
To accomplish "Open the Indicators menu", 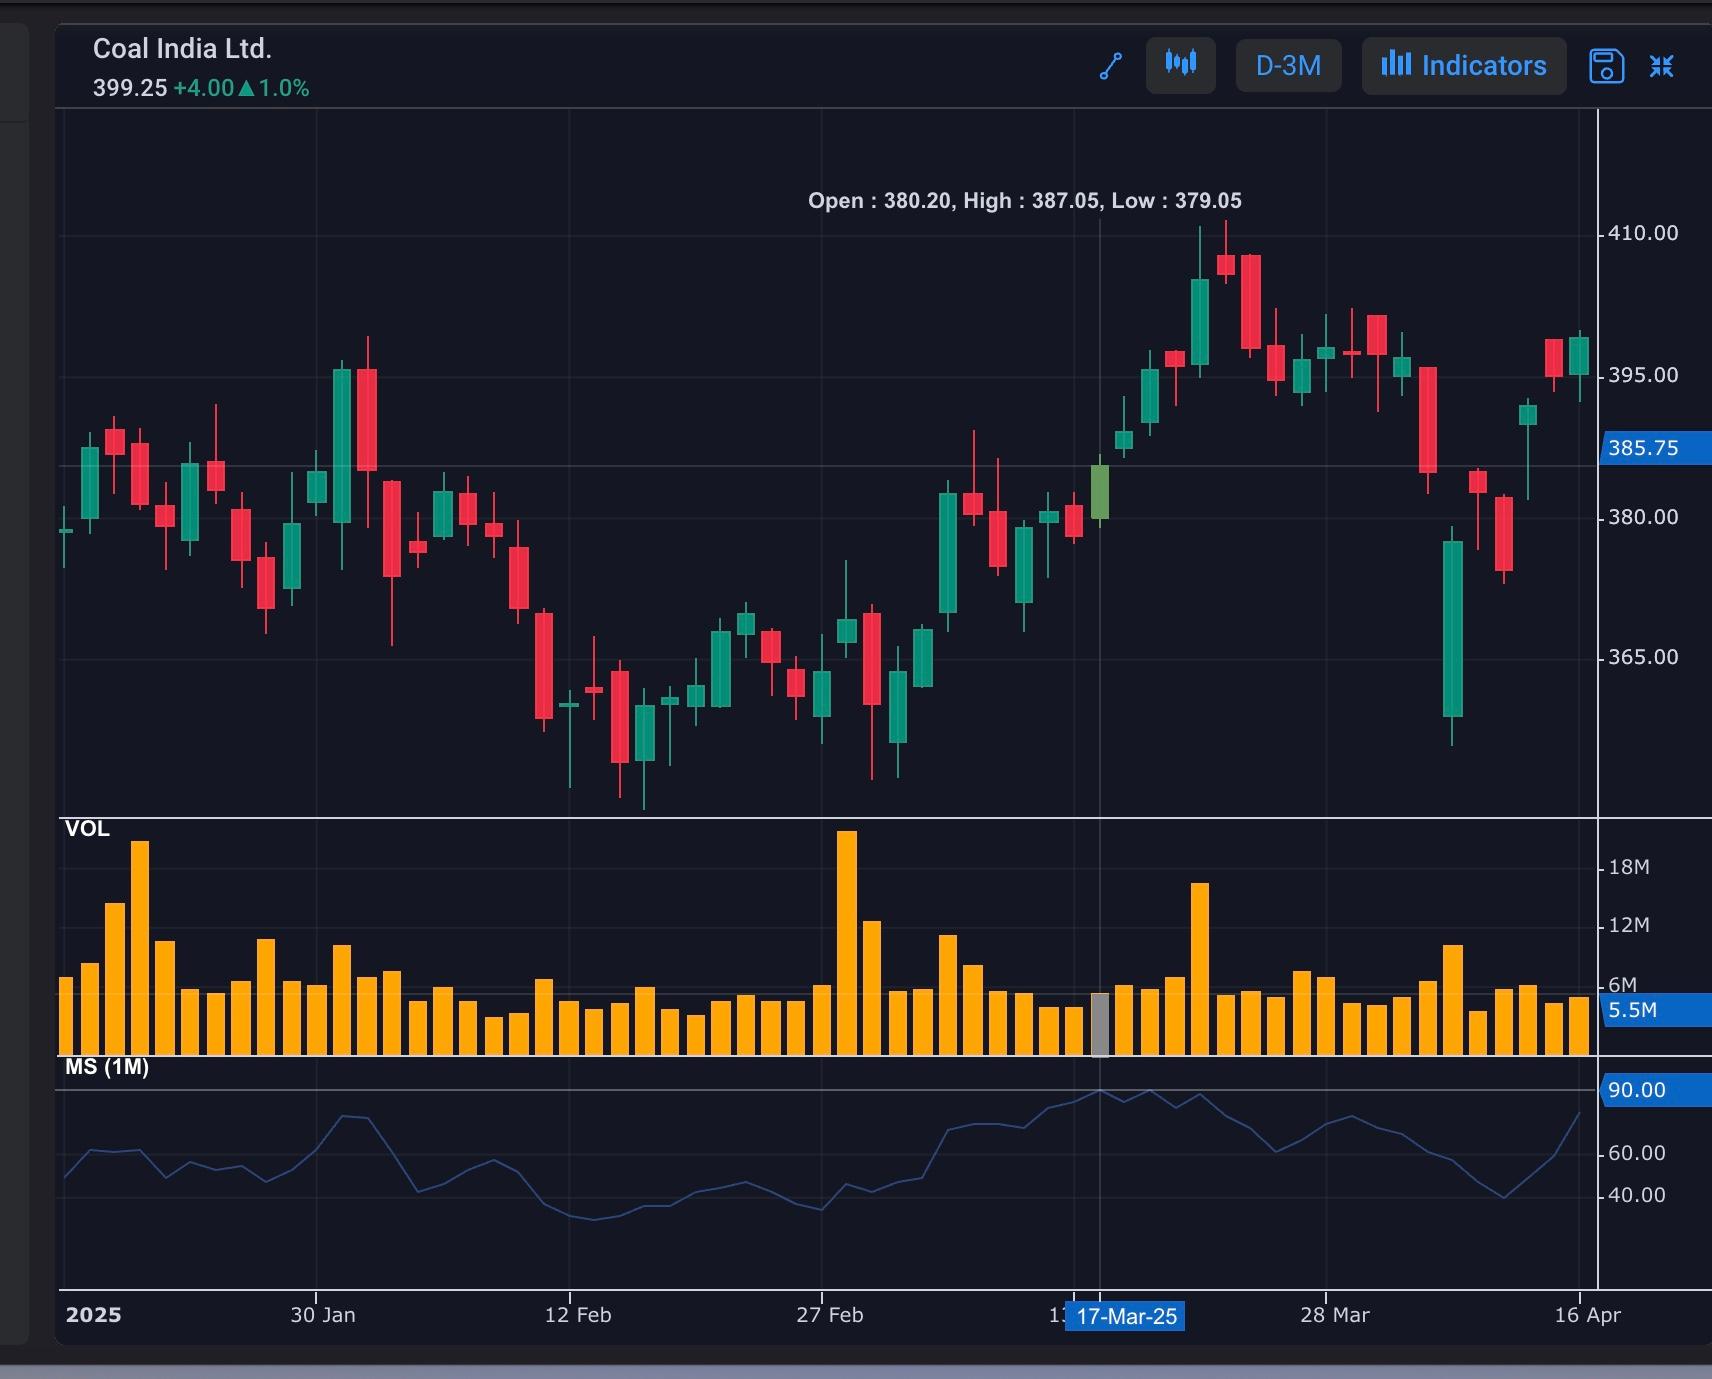I will (1464, 65).
